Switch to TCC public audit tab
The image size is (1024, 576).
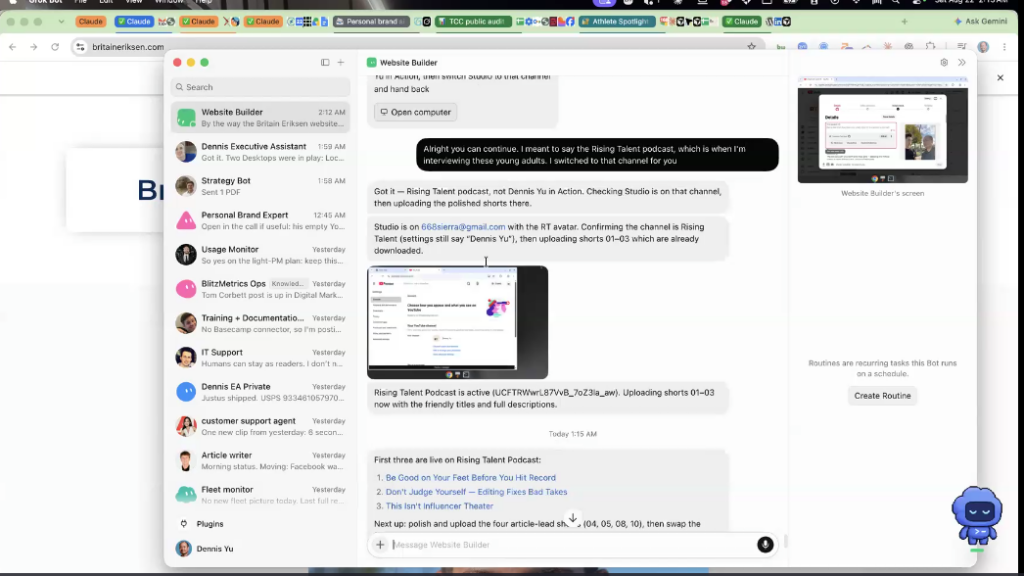coord(473,22)
